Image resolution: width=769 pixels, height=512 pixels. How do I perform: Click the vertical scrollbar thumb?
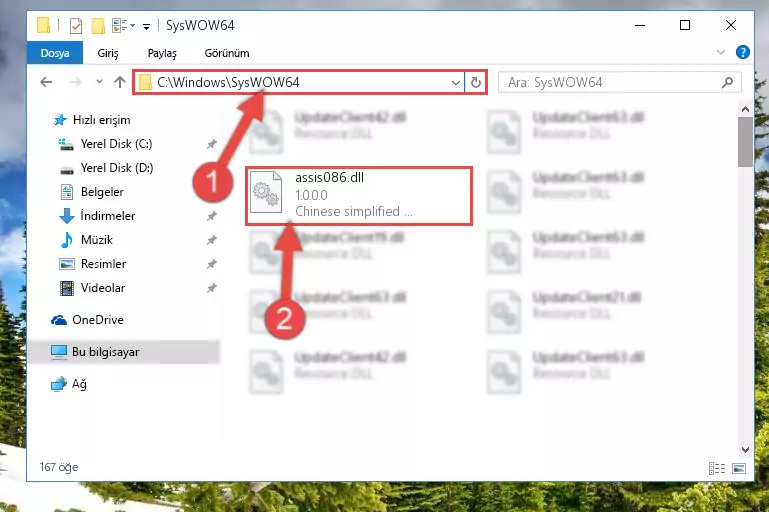click(745, 142)
